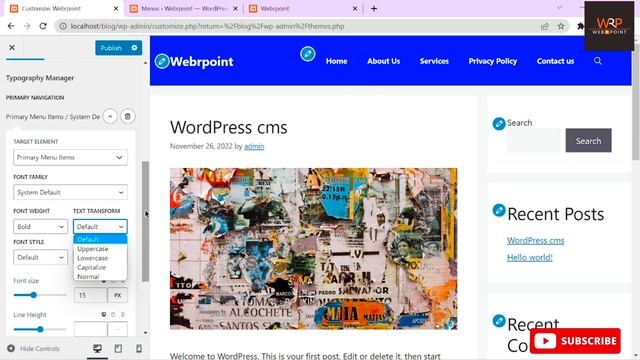
Task: Click the share page icon in address bar
Action: click(x=544, y=26)
